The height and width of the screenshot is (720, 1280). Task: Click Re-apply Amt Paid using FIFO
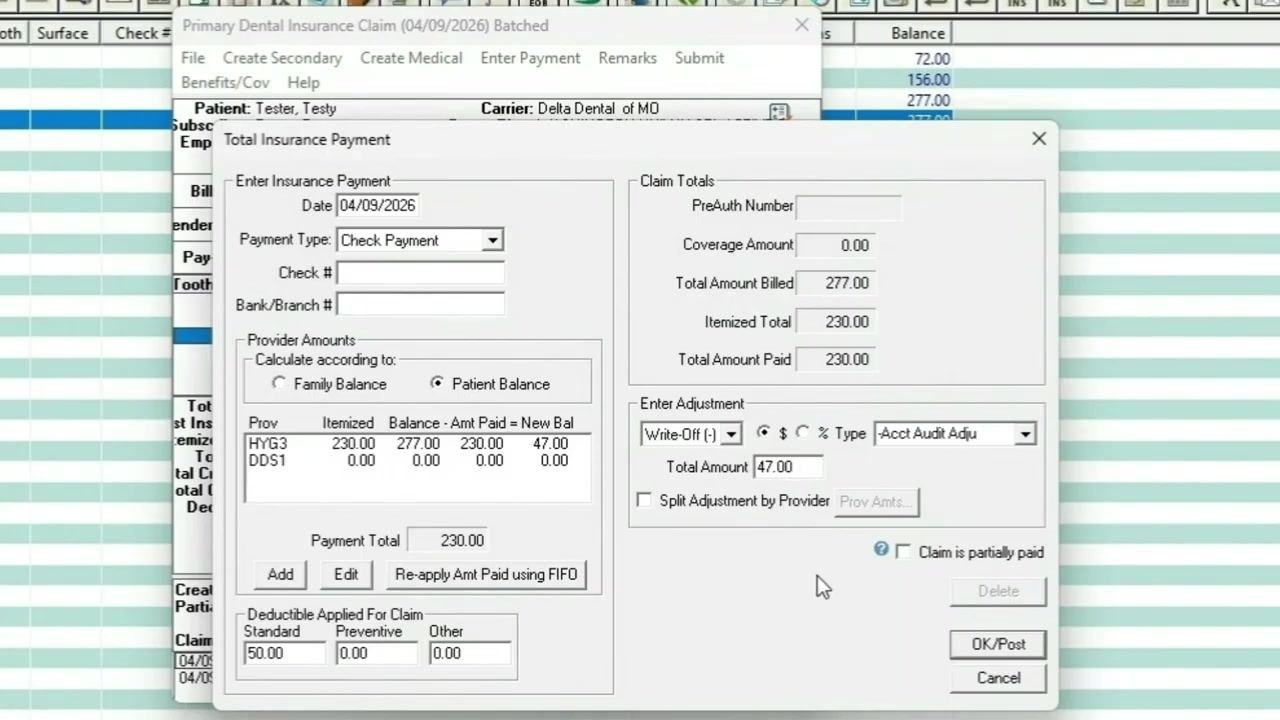click(486, 574)
